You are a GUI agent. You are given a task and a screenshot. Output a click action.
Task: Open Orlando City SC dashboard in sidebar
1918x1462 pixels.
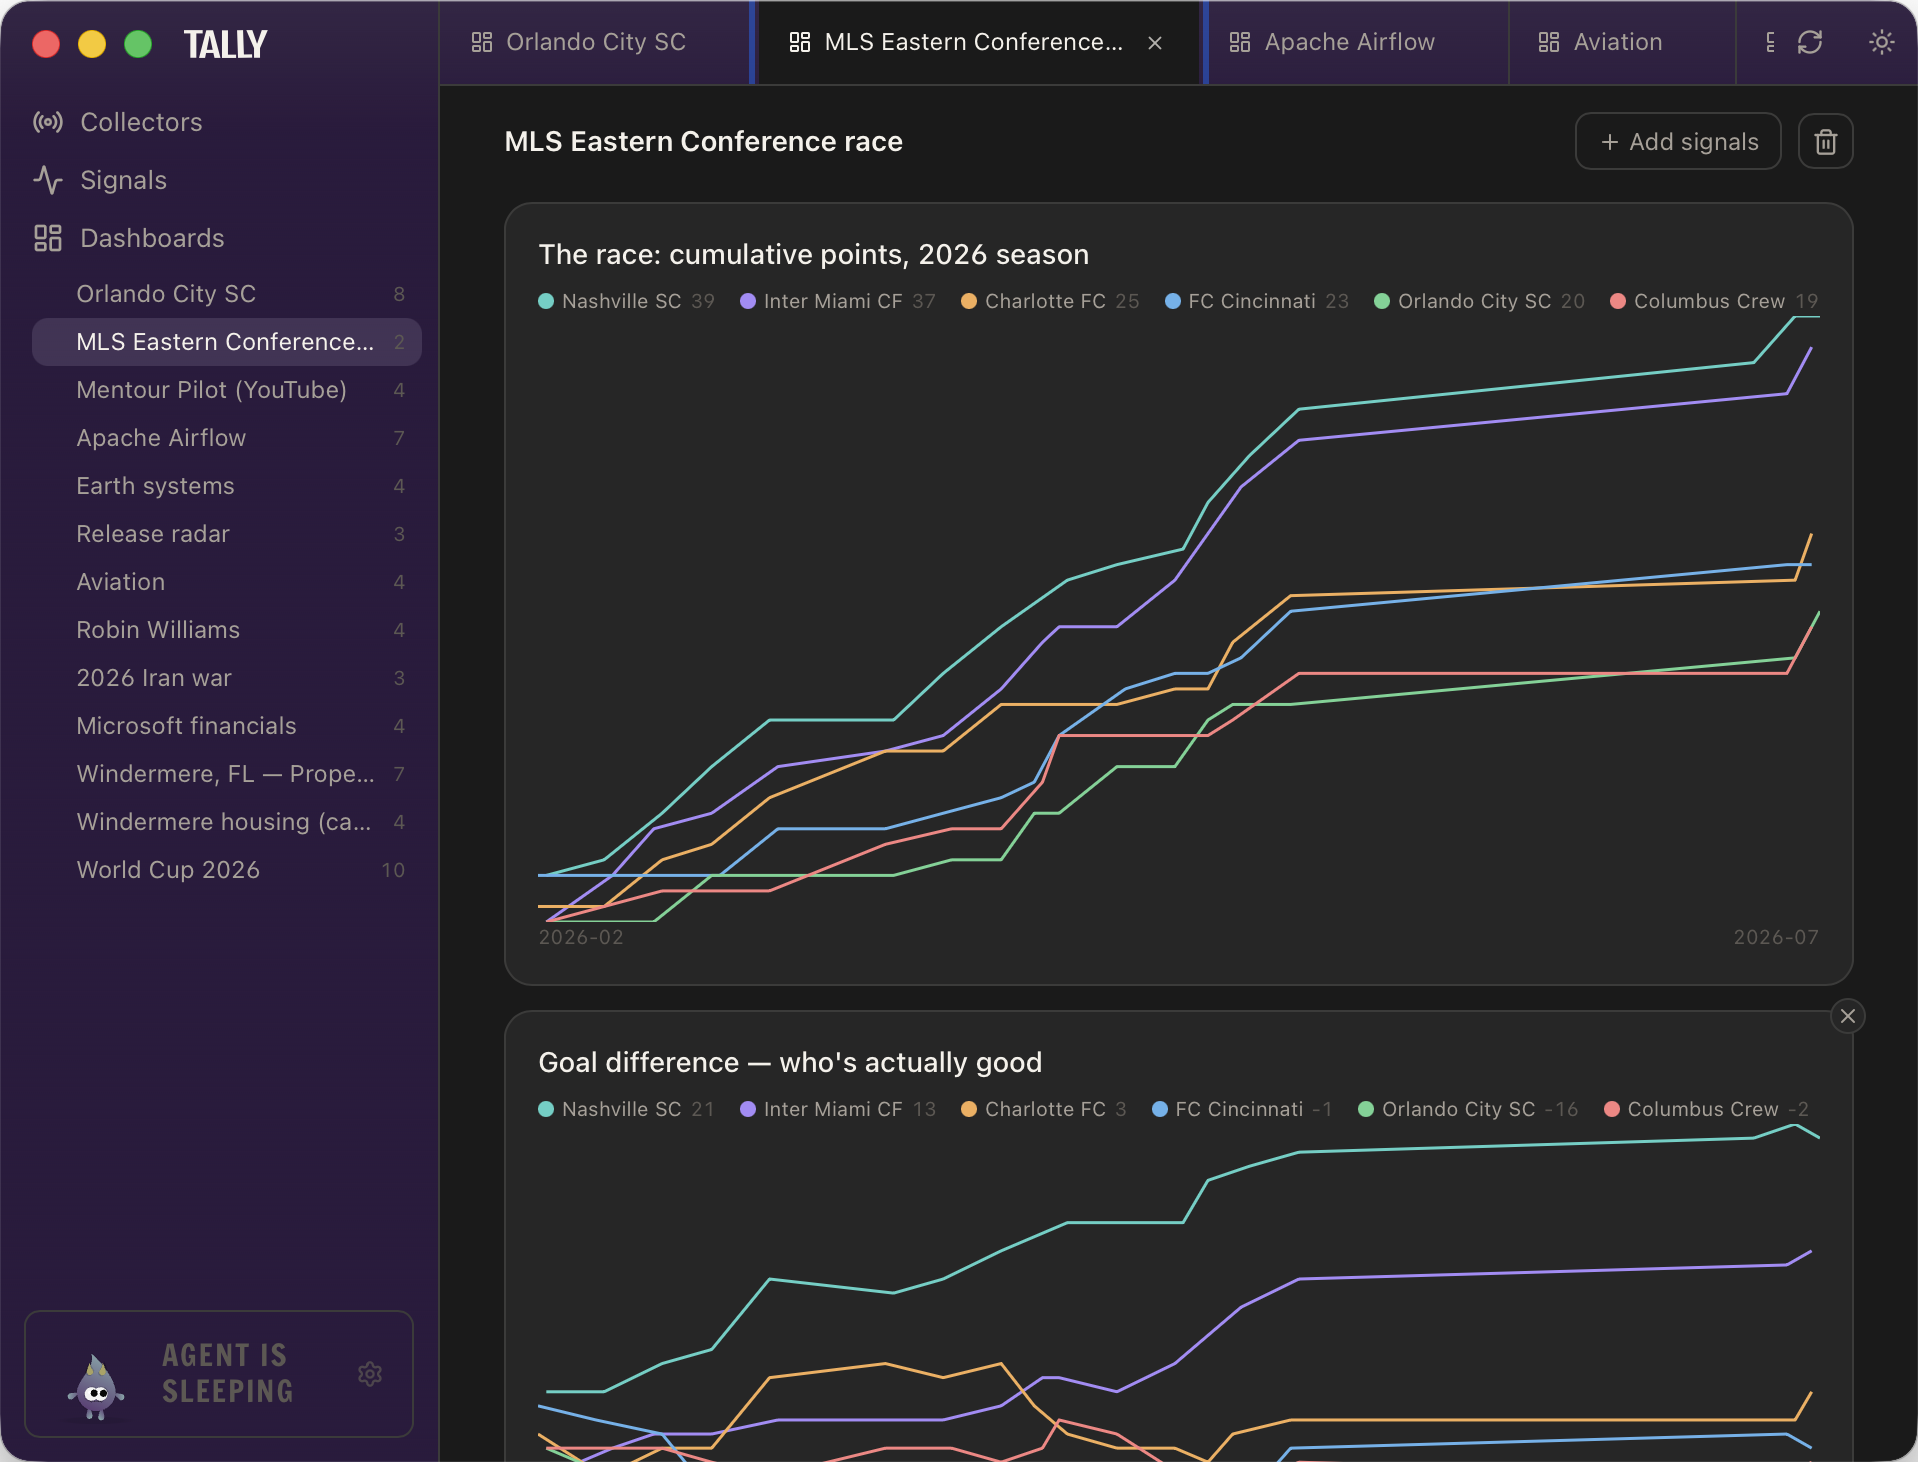tap(227, 294)
